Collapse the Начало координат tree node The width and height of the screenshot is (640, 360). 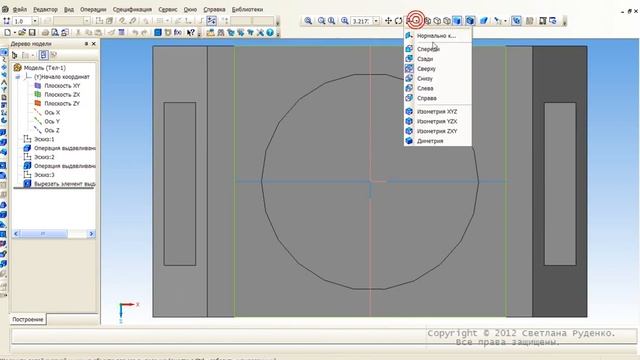pos(18,77)
